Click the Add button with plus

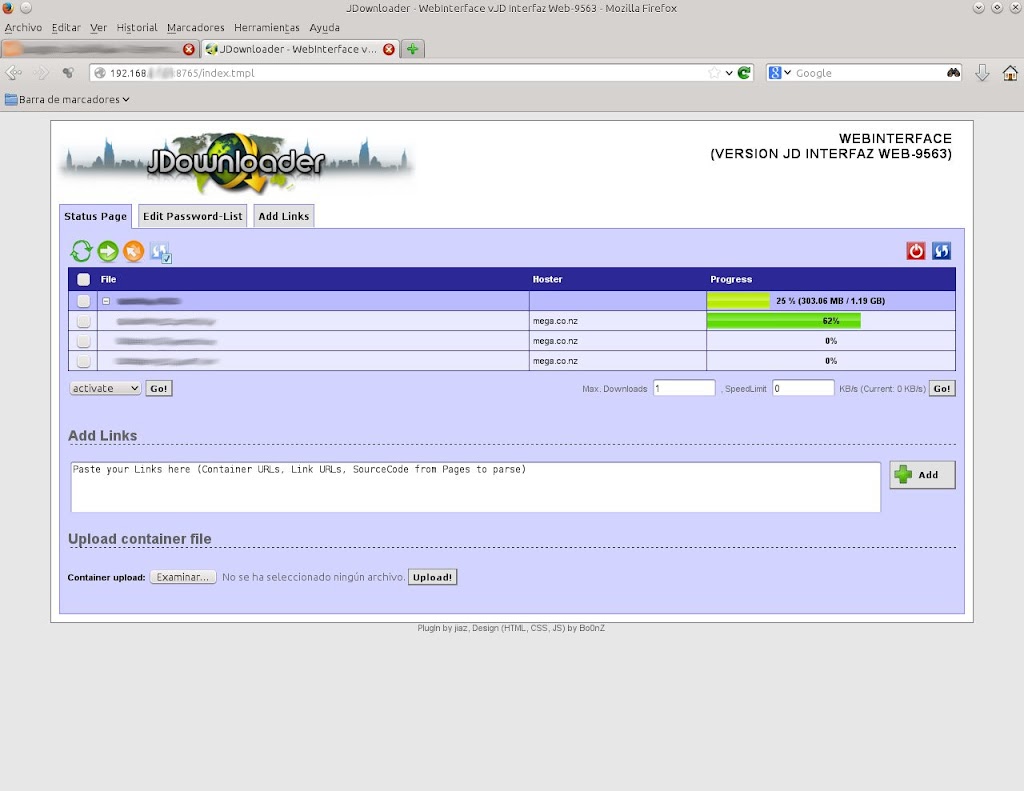click(922, 475)
